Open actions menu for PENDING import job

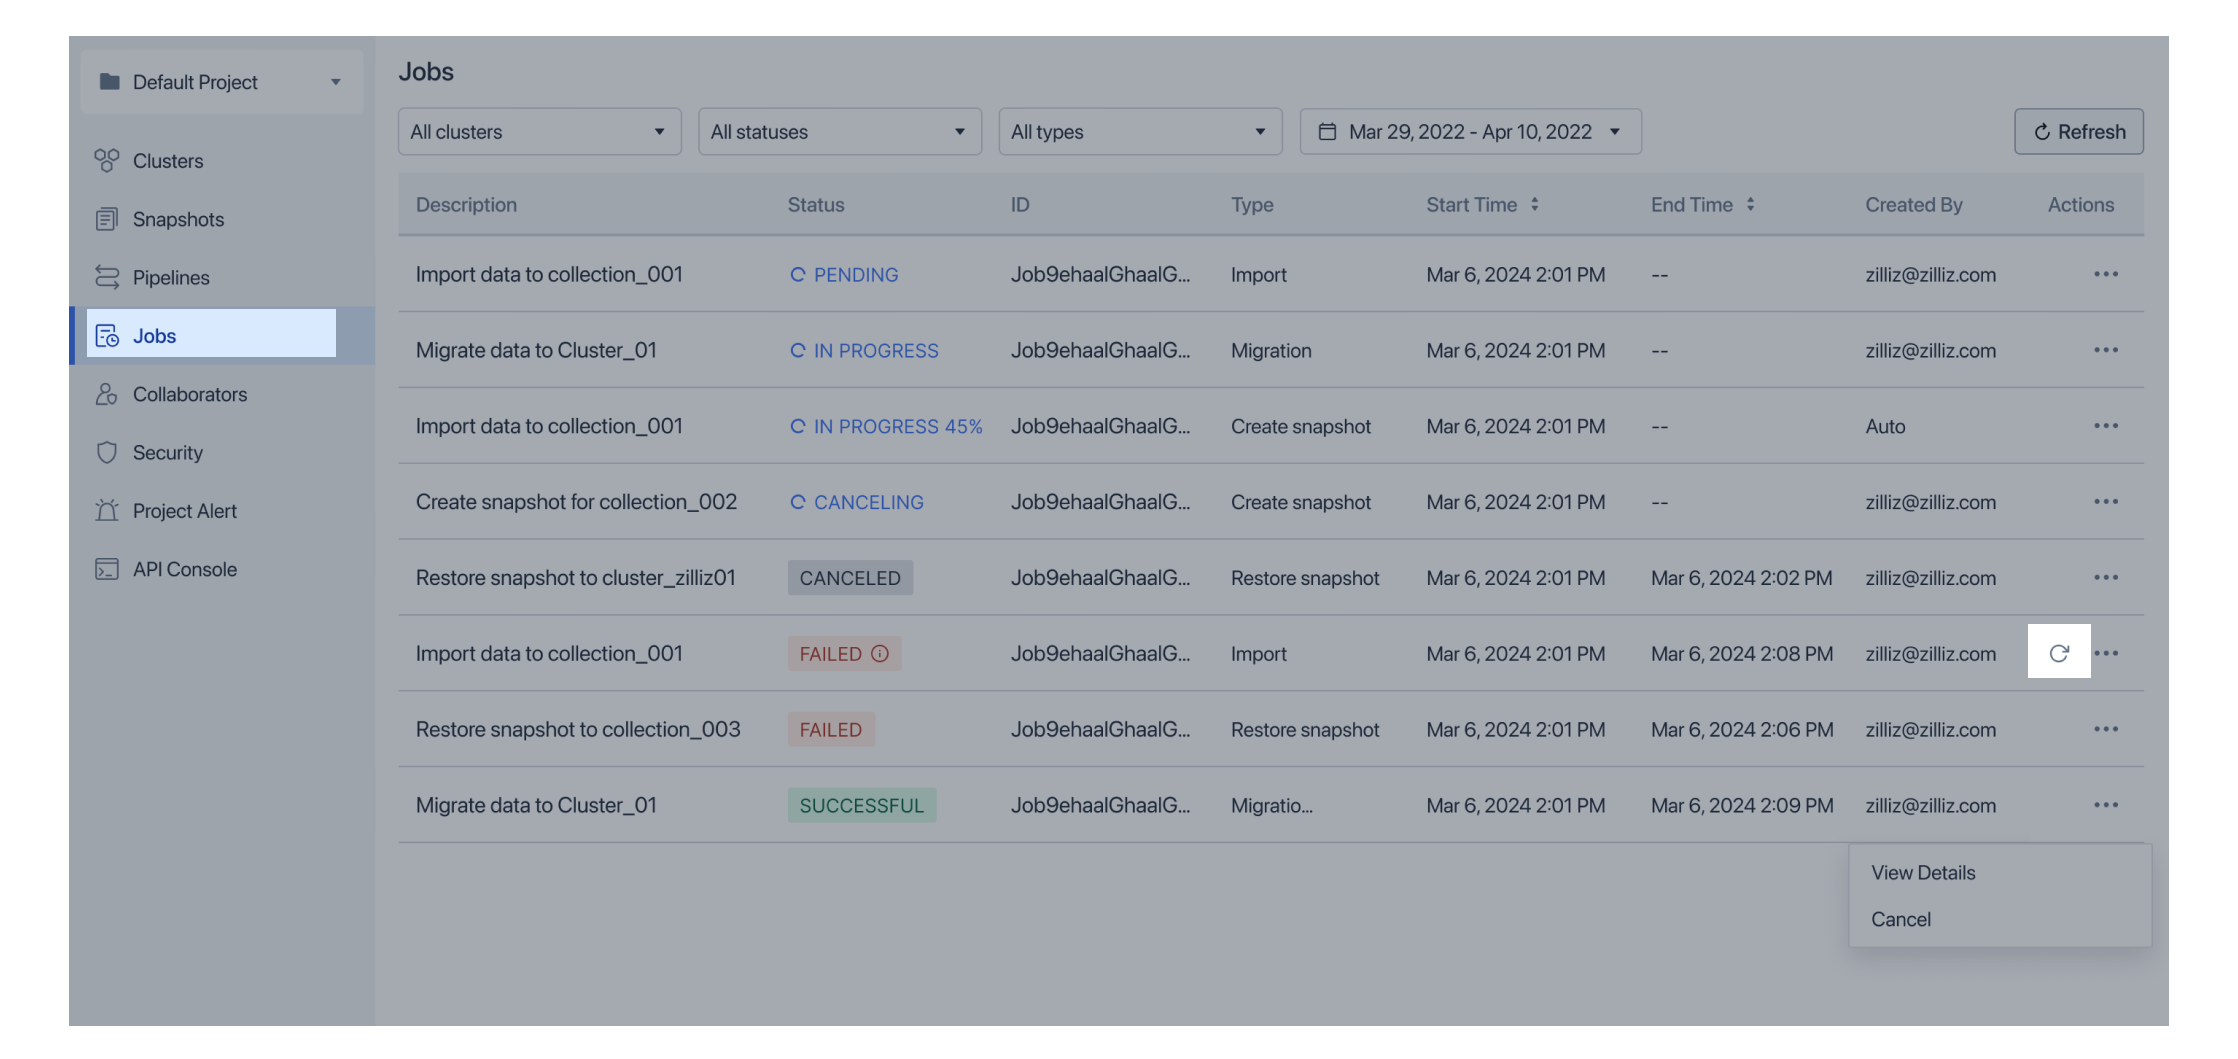click(2106, 274)
